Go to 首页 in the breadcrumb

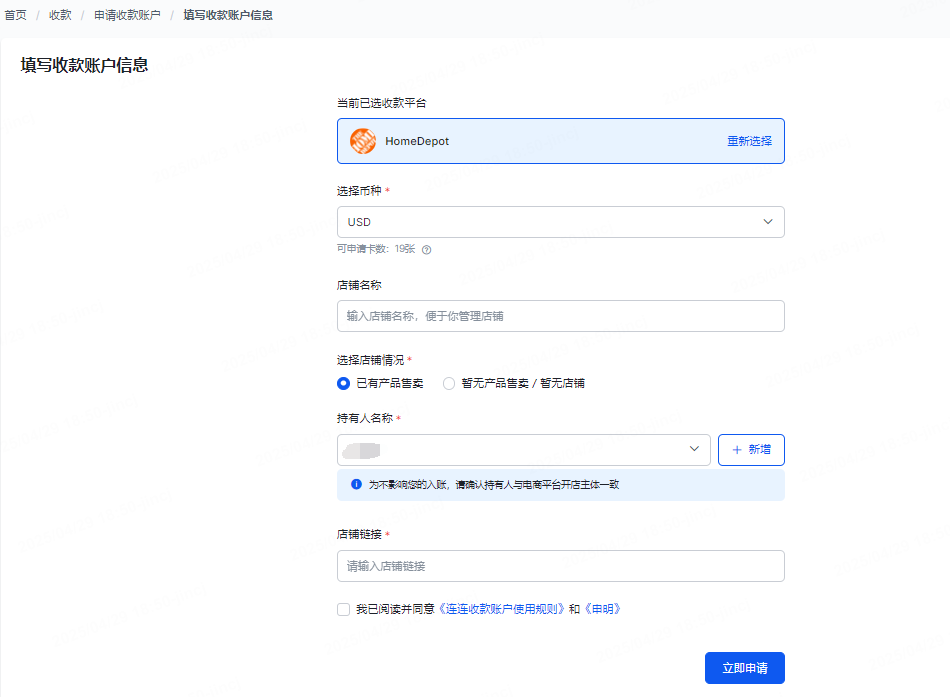pyautogui.click(x=16, y=15)
